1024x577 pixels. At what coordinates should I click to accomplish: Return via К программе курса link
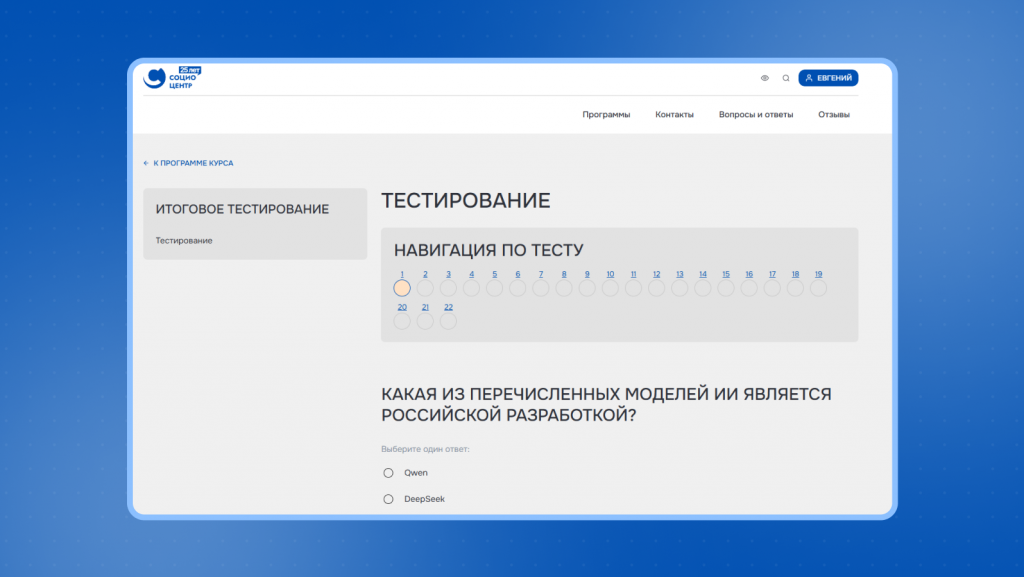click(188, 163)
